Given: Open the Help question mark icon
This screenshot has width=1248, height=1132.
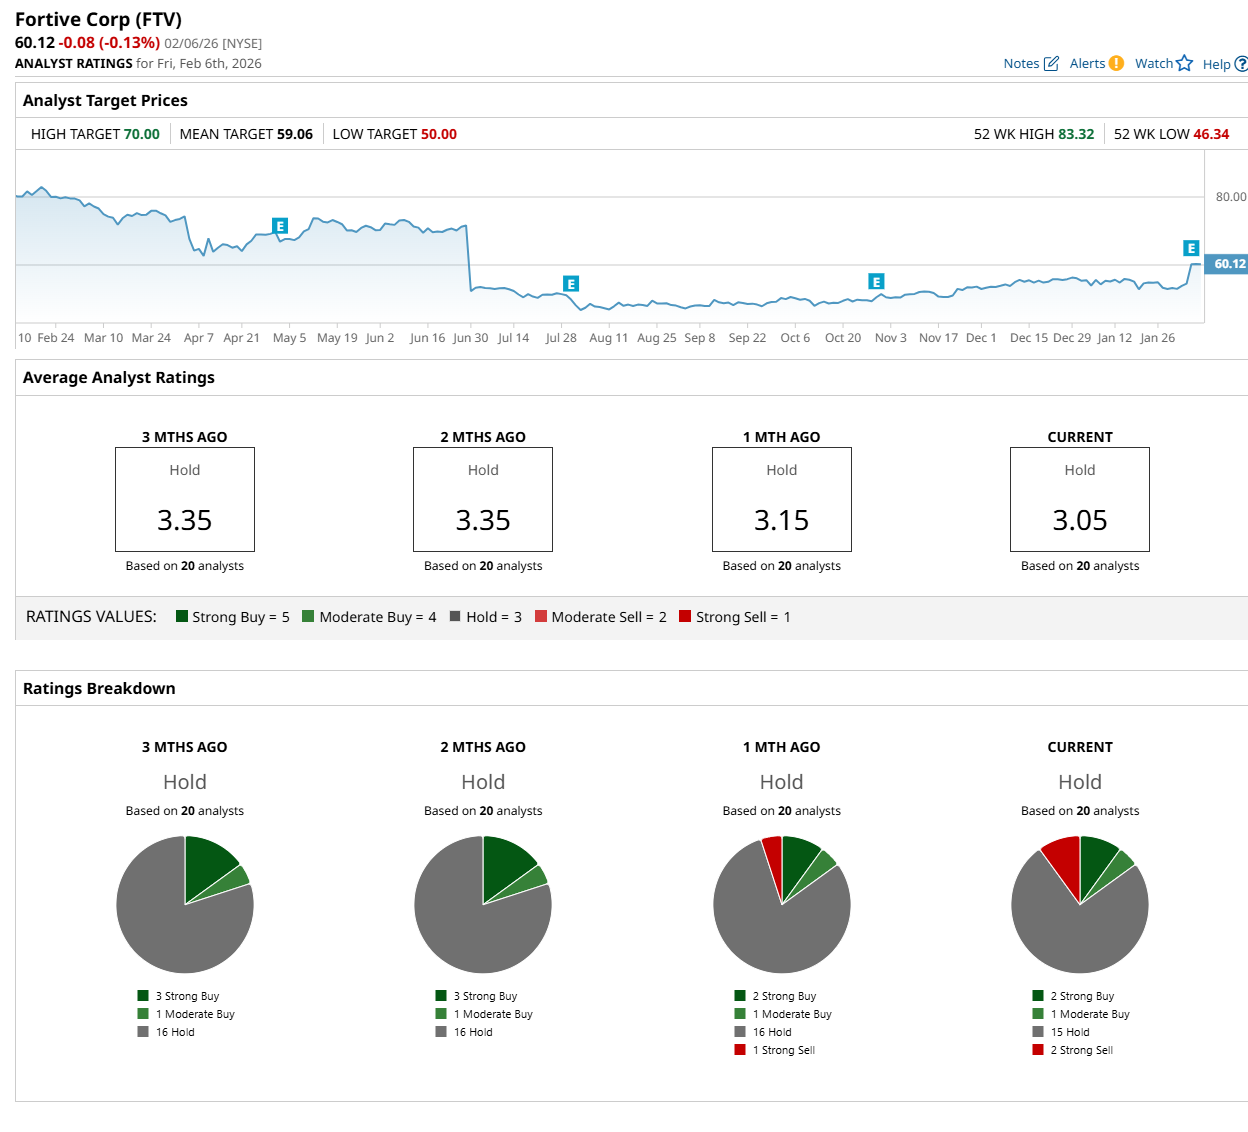Looking at the screenshot, I should [1242, 64].
